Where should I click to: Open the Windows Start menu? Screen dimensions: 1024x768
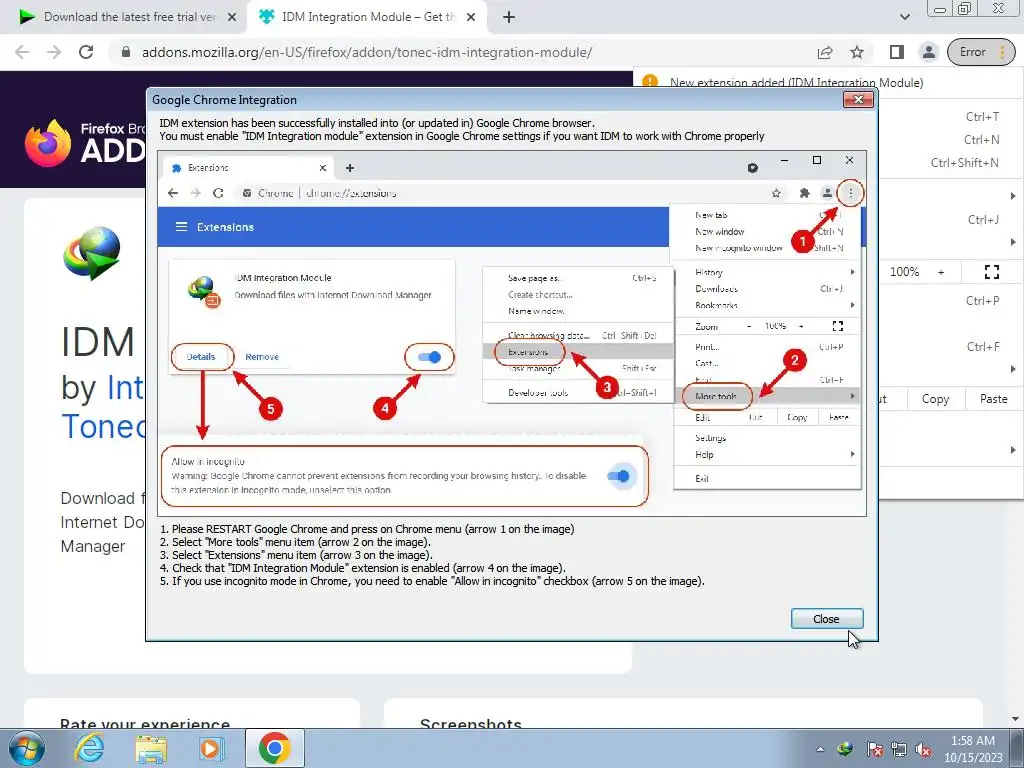27,748
